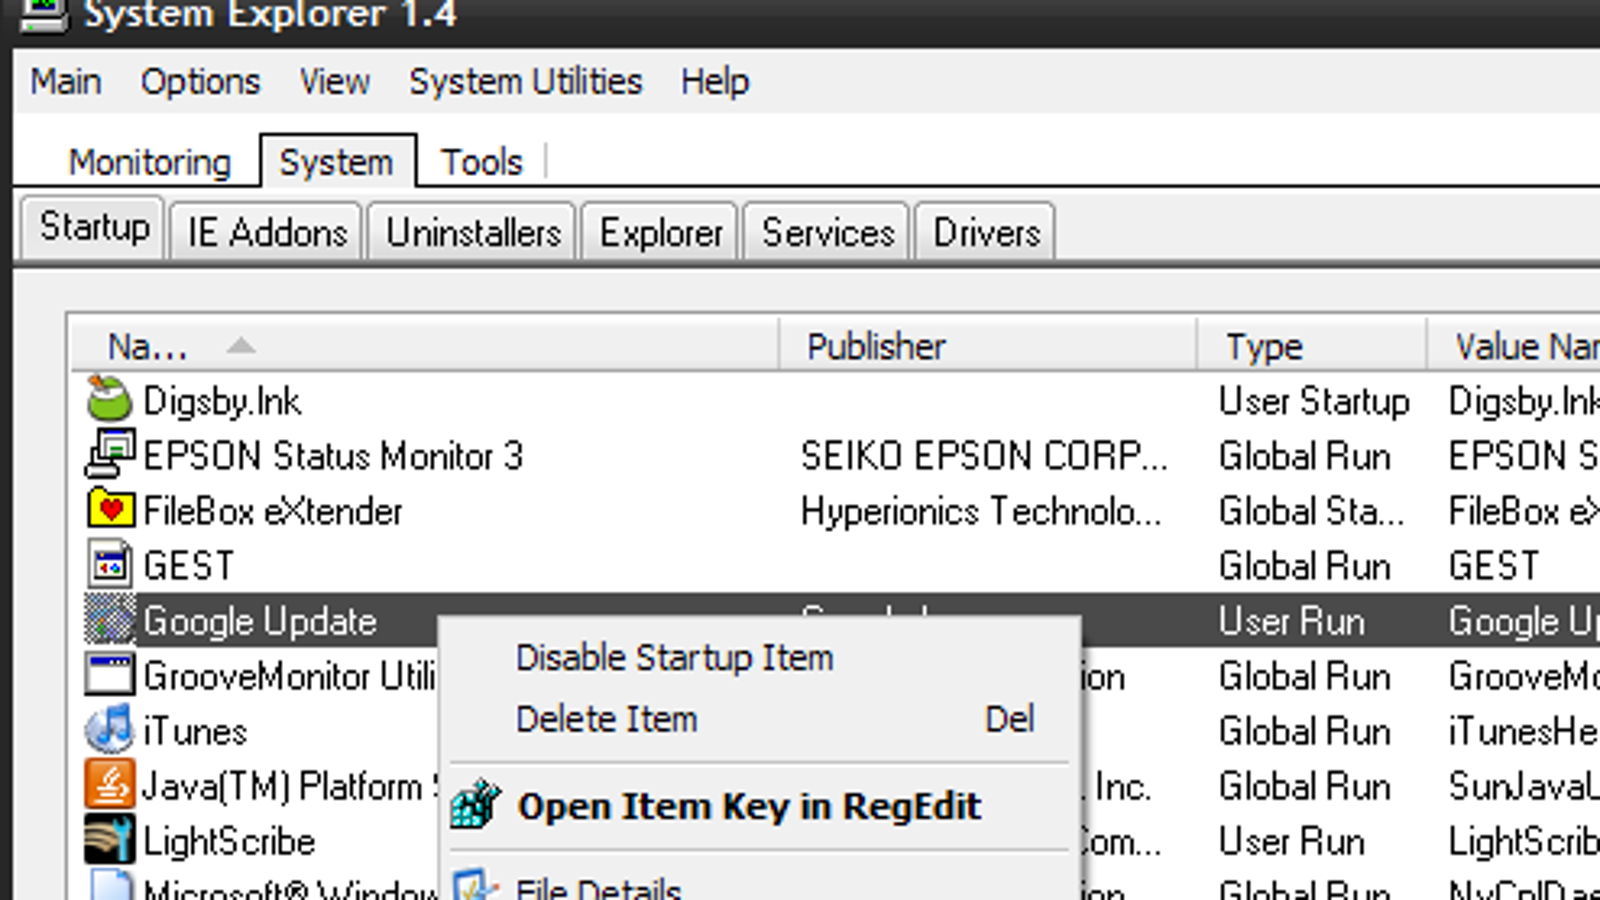Click the User Startup type cell

[x=1314, y=401]
